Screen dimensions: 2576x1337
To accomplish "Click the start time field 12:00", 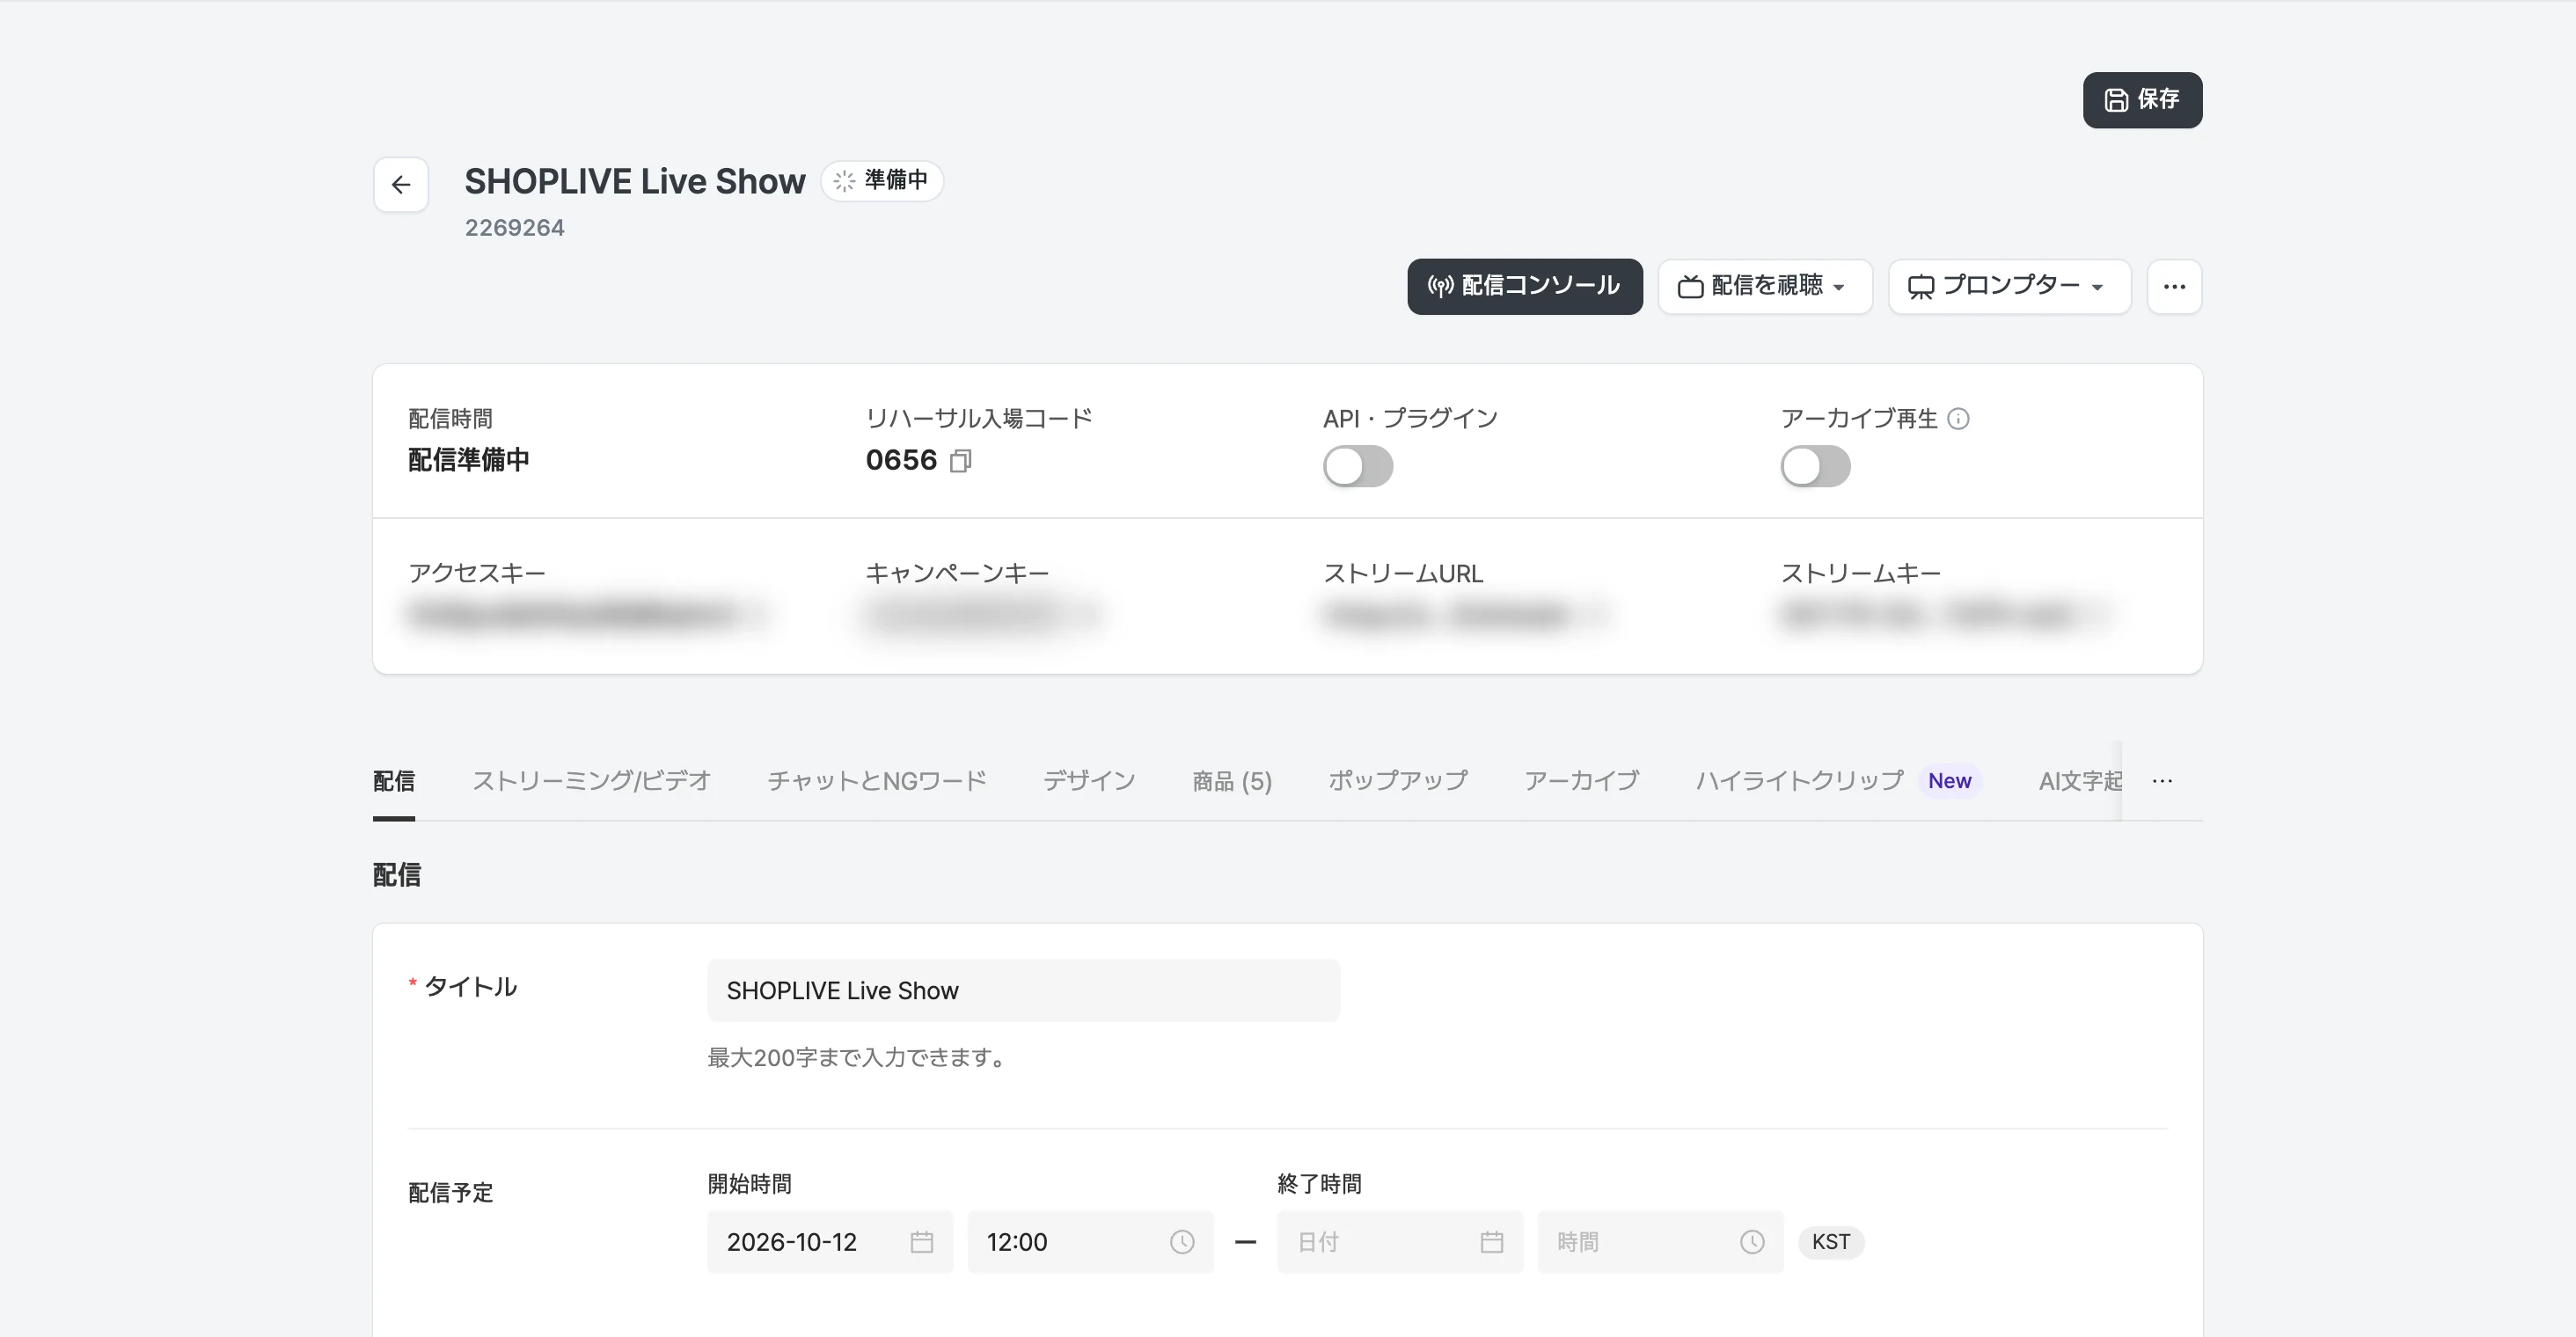I will point(1090,1241).
